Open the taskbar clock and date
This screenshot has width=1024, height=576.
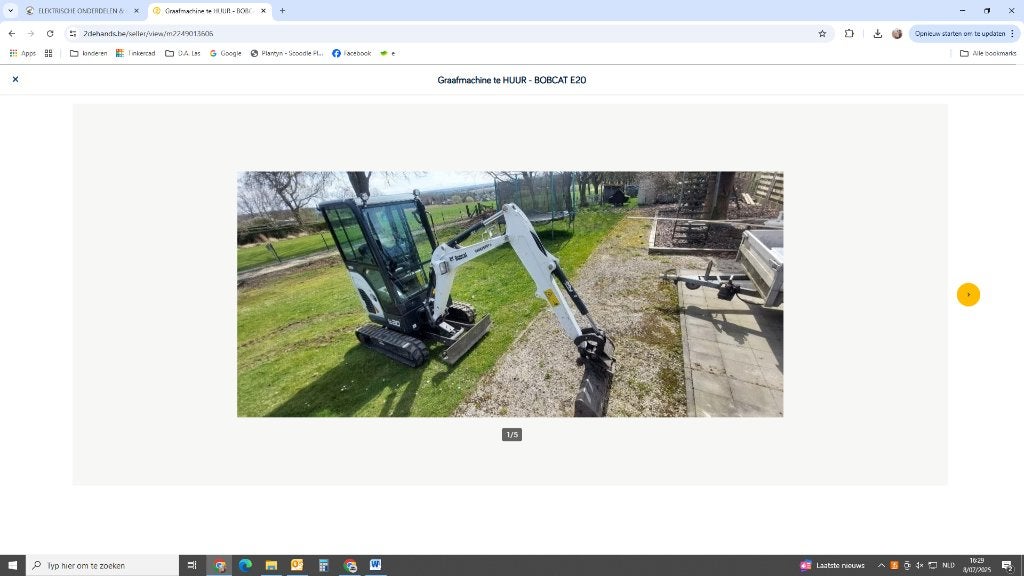(x=977, y=566)
